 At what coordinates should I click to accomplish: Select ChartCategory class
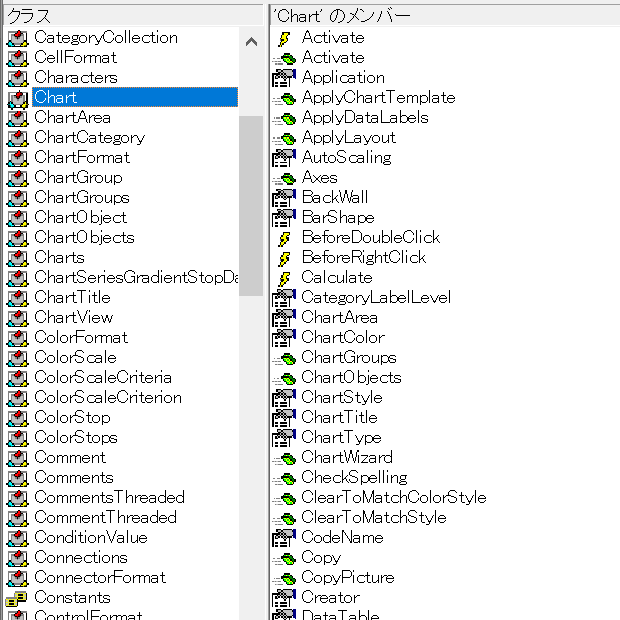[90, 138]
